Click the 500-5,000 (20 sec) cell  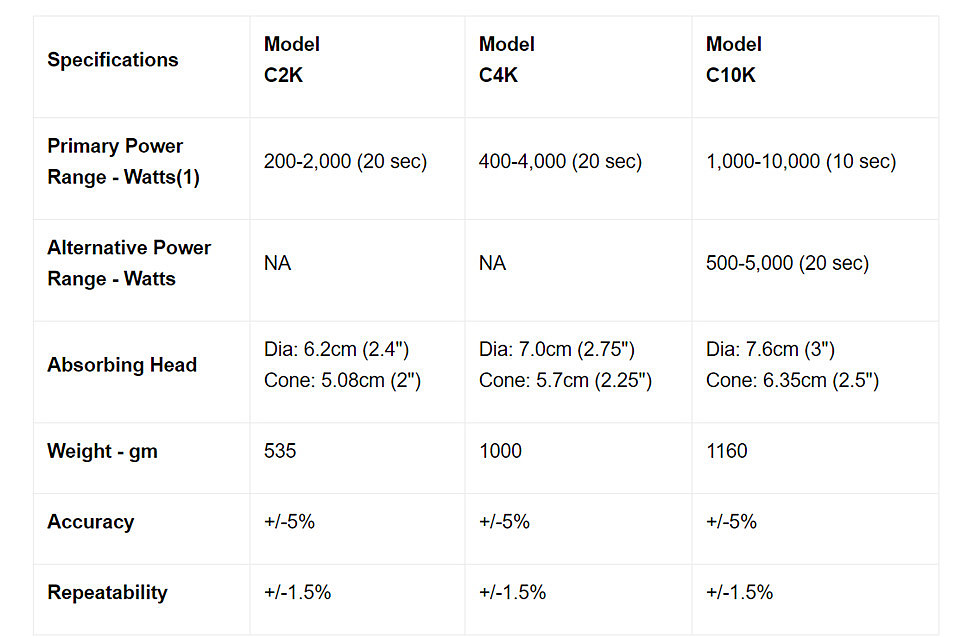(x=787, y=263)
